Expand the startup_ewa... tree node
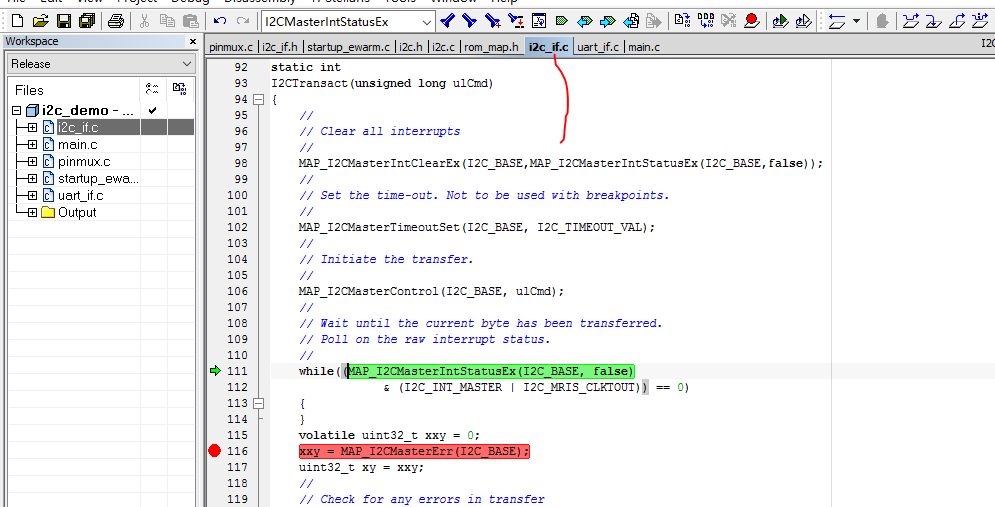Image resolution: width=995 pixels, height=507 pixels. (x=32, y=179)
